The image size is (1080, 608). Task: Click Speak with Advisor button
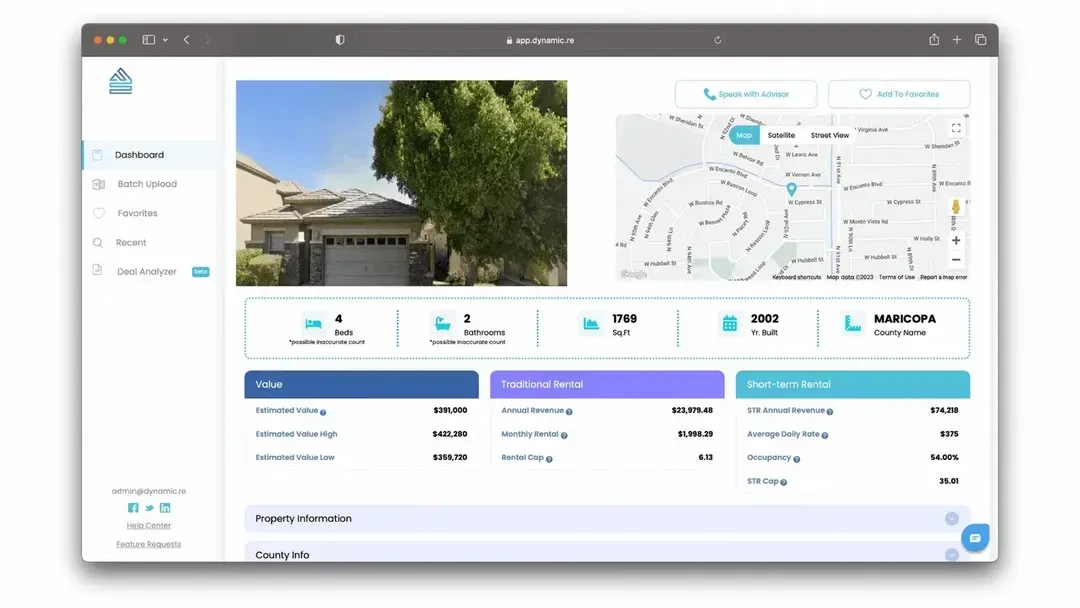(746, 94)
